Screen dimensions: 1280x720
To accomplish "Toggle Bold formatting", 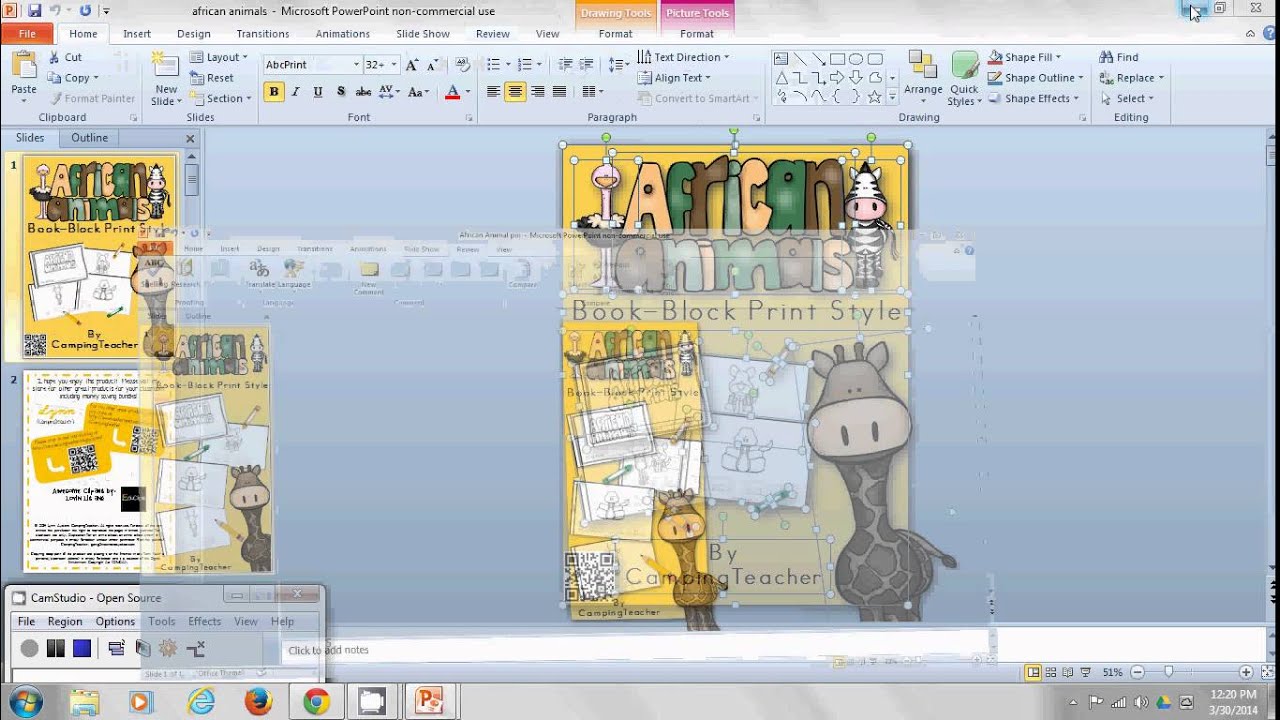I will pos(274,92).
